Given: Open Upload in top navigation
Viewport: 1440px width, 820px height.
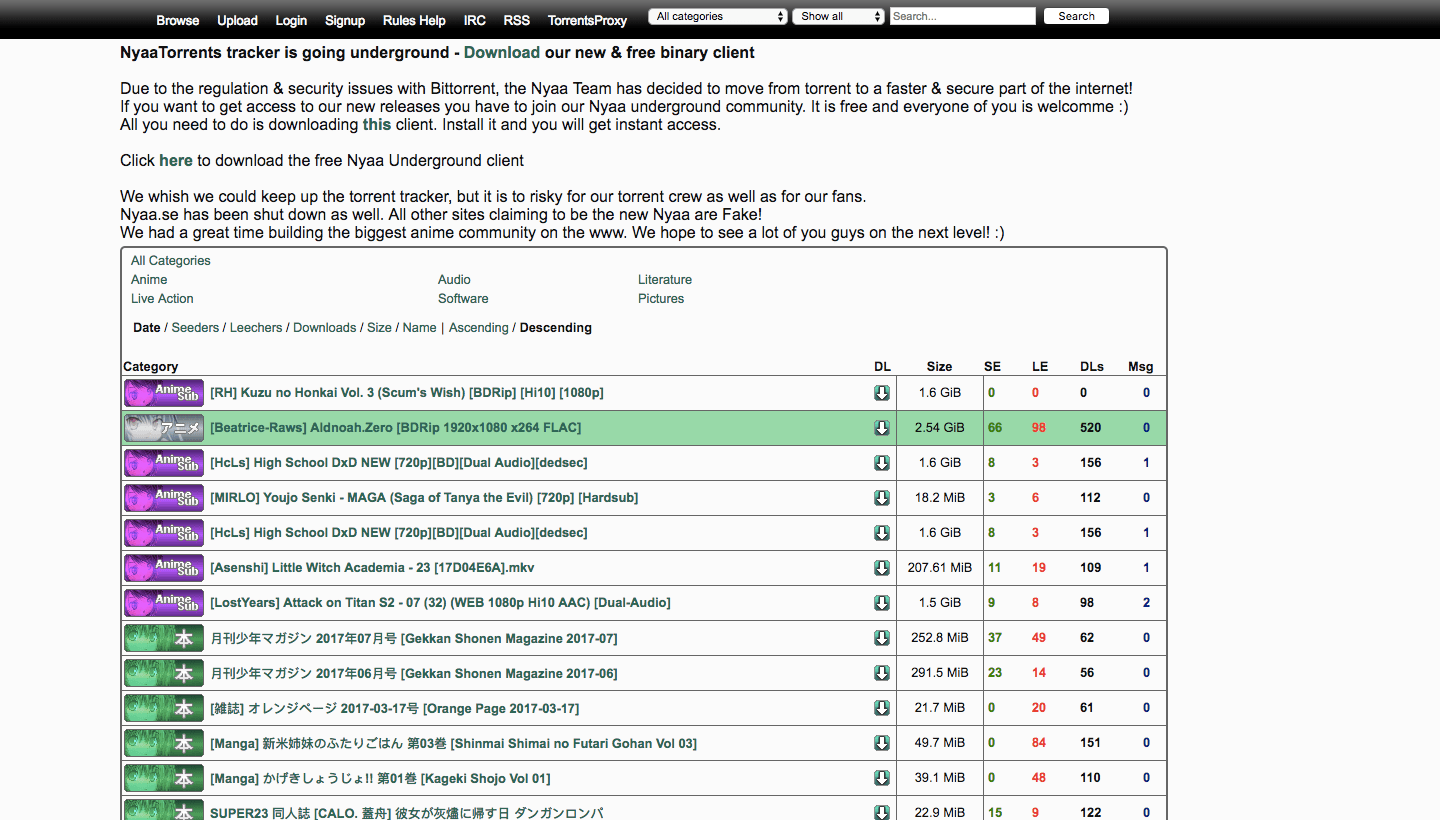Looking at the screenshot, I should pos(237,20).
